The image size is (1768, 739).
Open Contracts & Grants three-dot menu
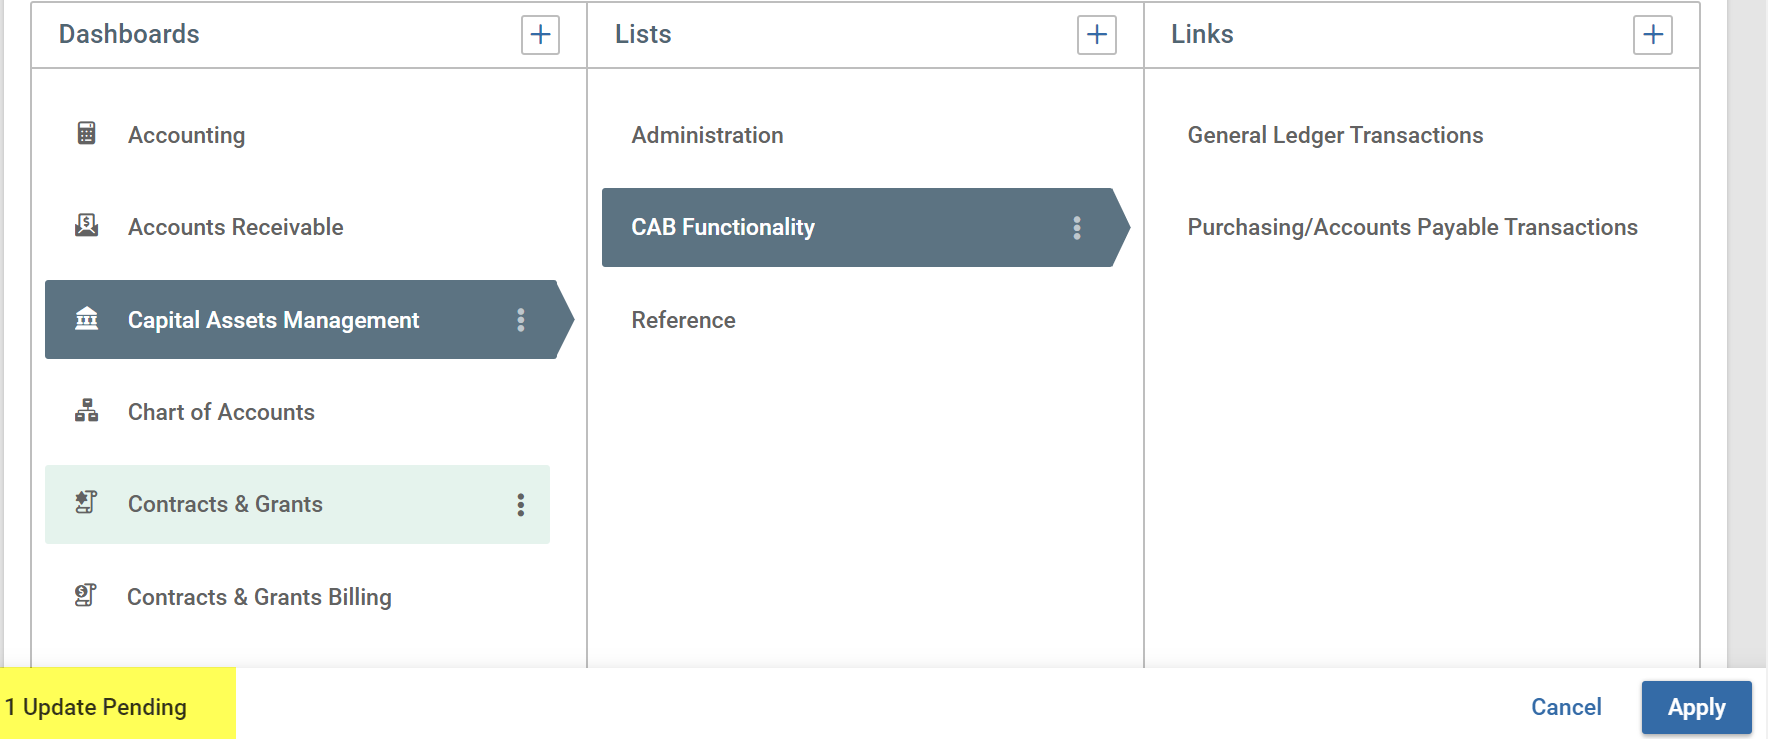tap(521, 505)
